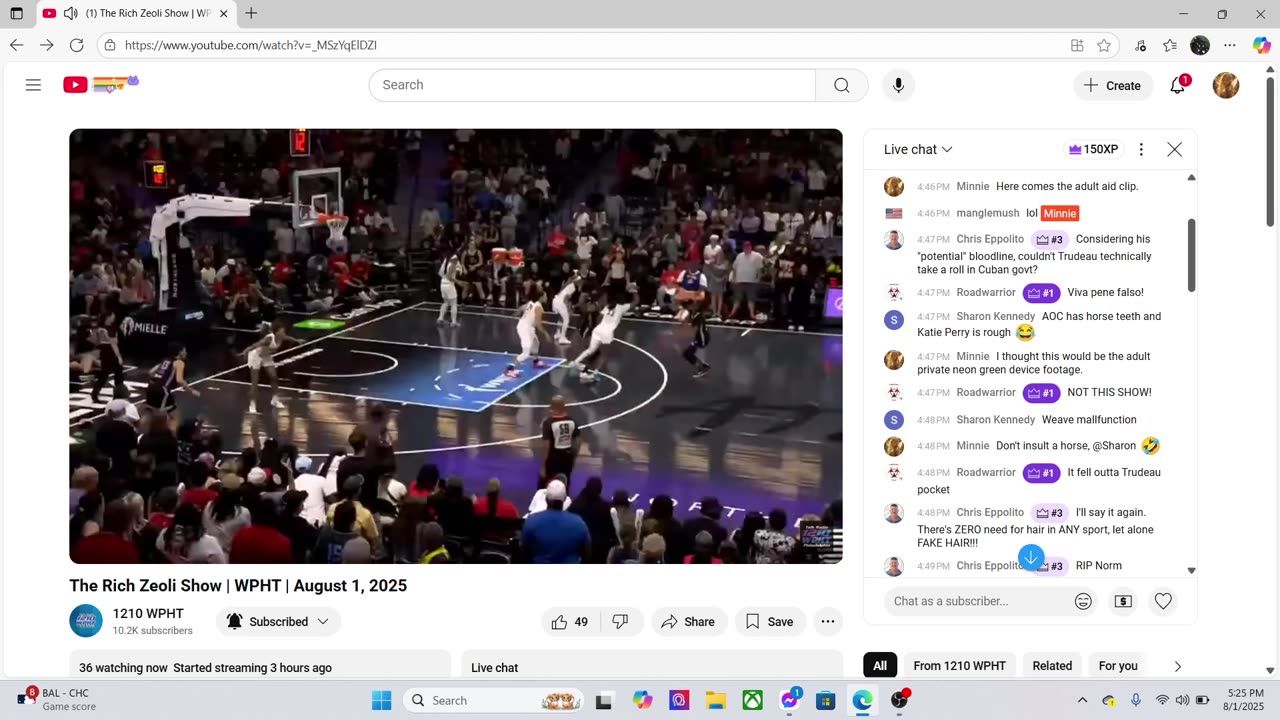Open the taskbar clock and date
Screen dimensions: 1280x720
coord(1243,700)
